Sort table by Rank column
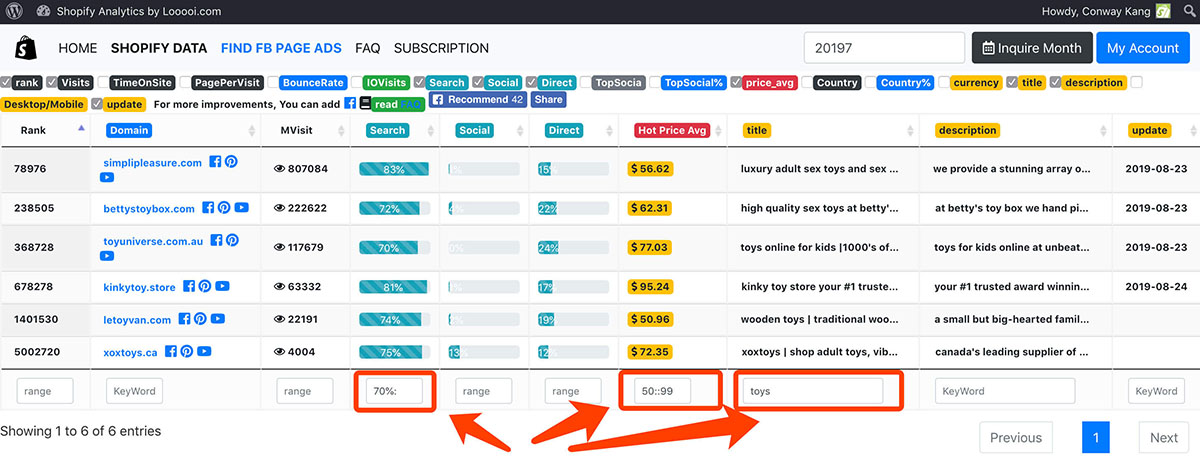This screenshot has width=1200, height=459. (x=45, y=130)
